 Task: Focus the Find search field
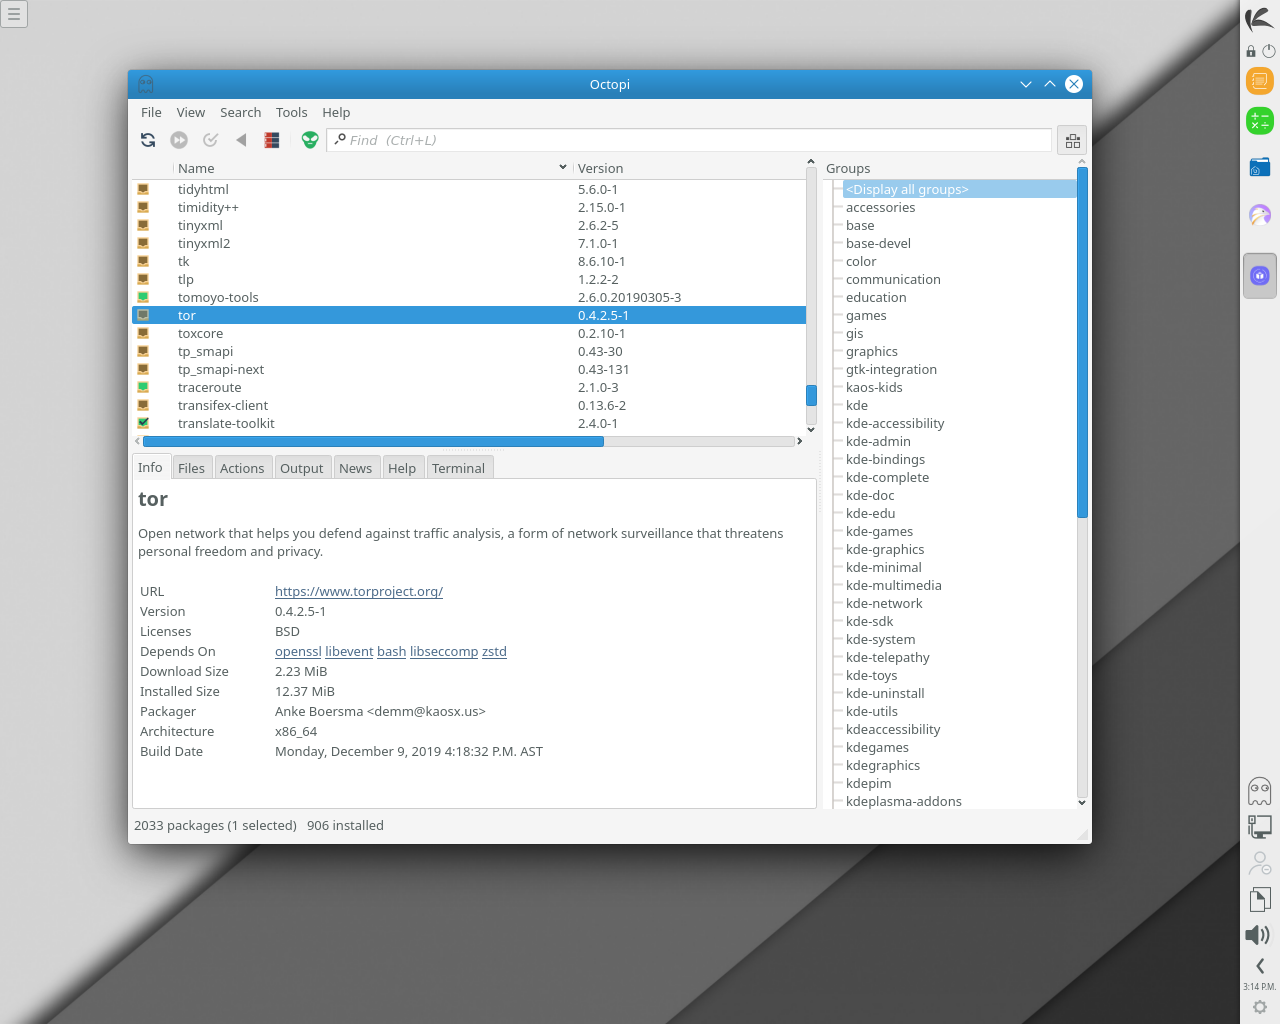pyautogui.click(x=689, y=140)
